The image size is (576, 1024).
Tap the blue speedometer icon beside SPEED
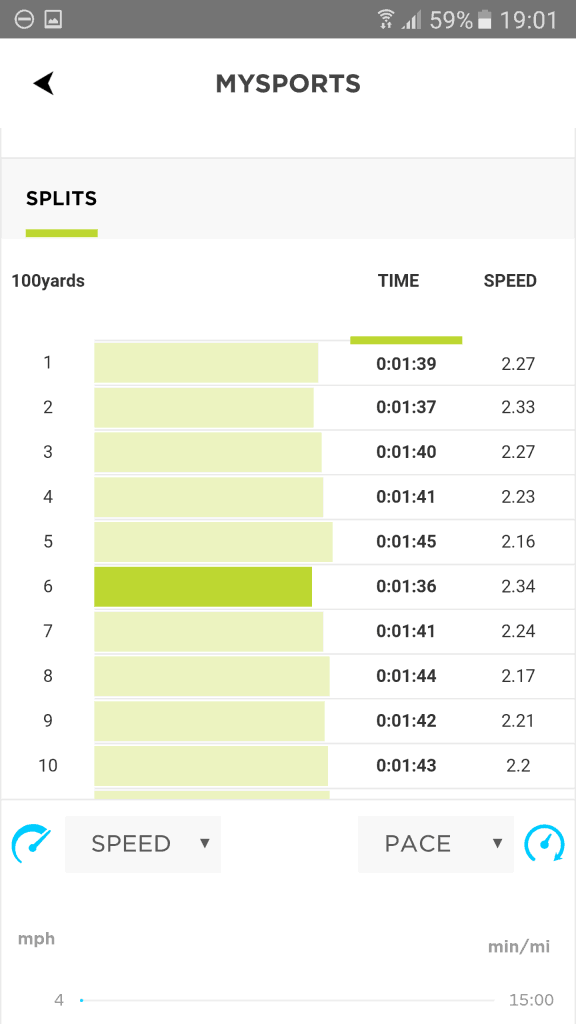31,844
